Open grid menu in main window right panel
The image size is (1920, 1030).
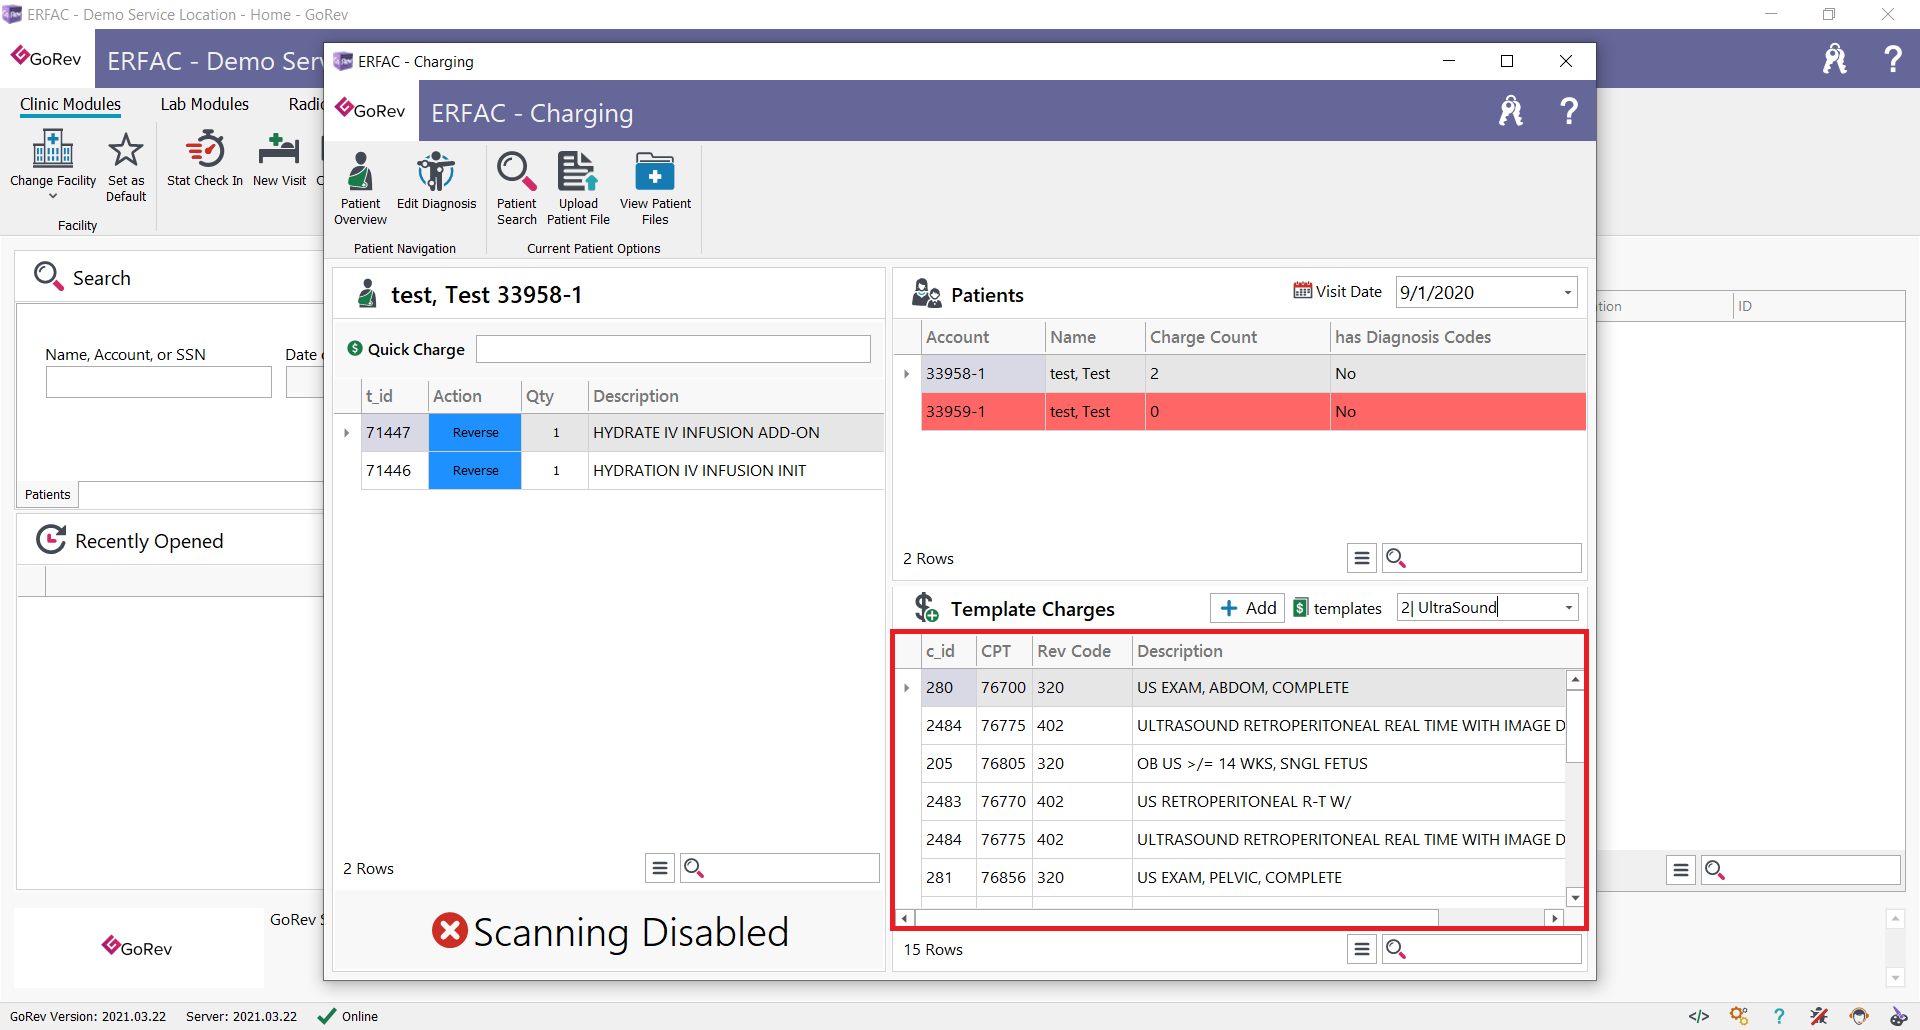[1681, 870]
